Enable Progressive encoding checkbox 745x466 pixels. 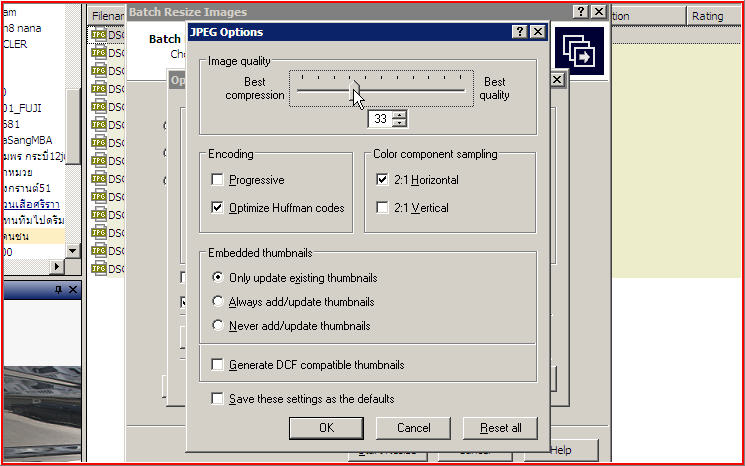[x=217, y=180]
